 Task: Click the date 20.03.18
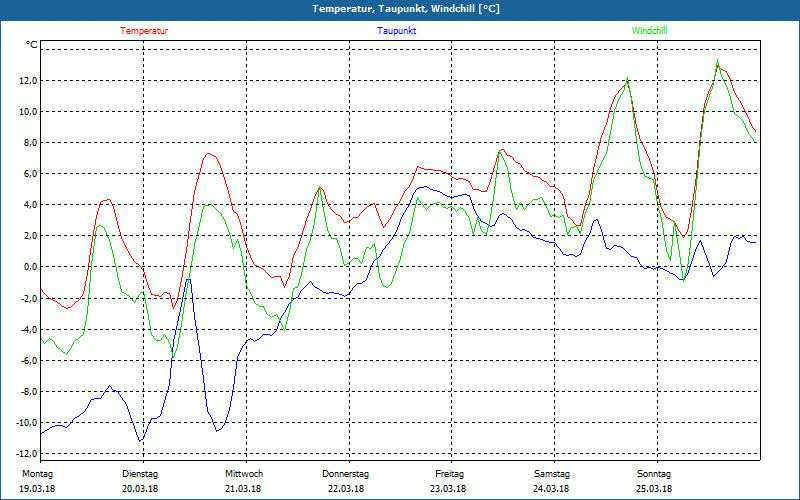(140, 489)
